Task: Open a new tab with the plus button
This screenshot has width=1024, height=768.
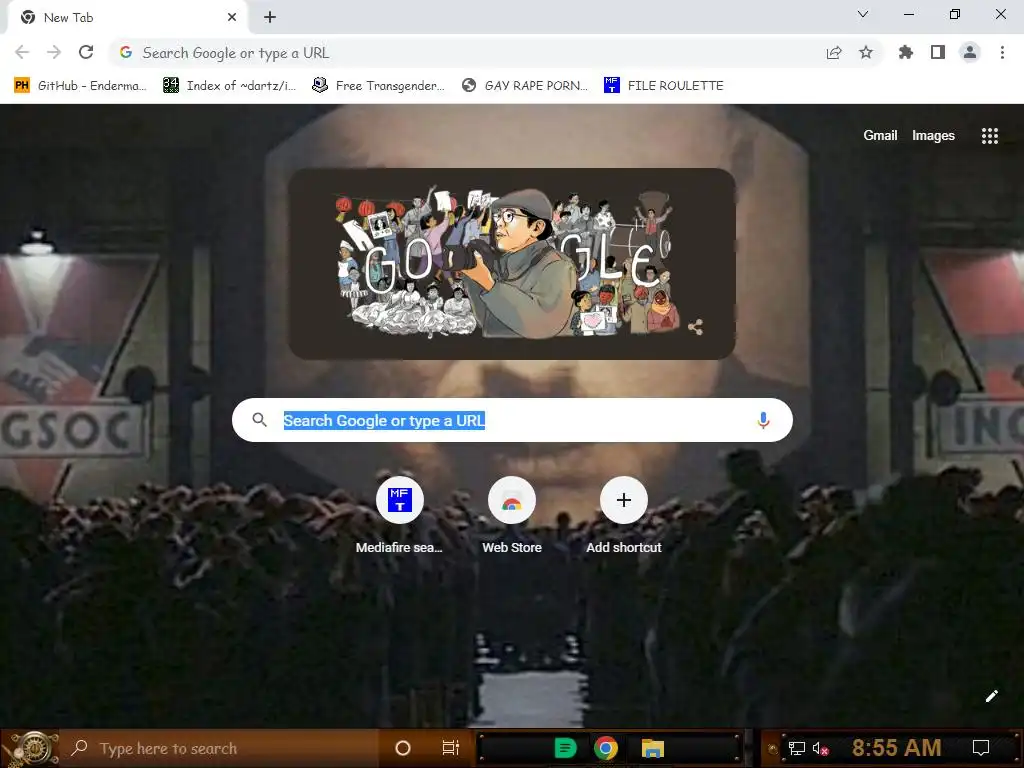Action: (x=270, y=18)
